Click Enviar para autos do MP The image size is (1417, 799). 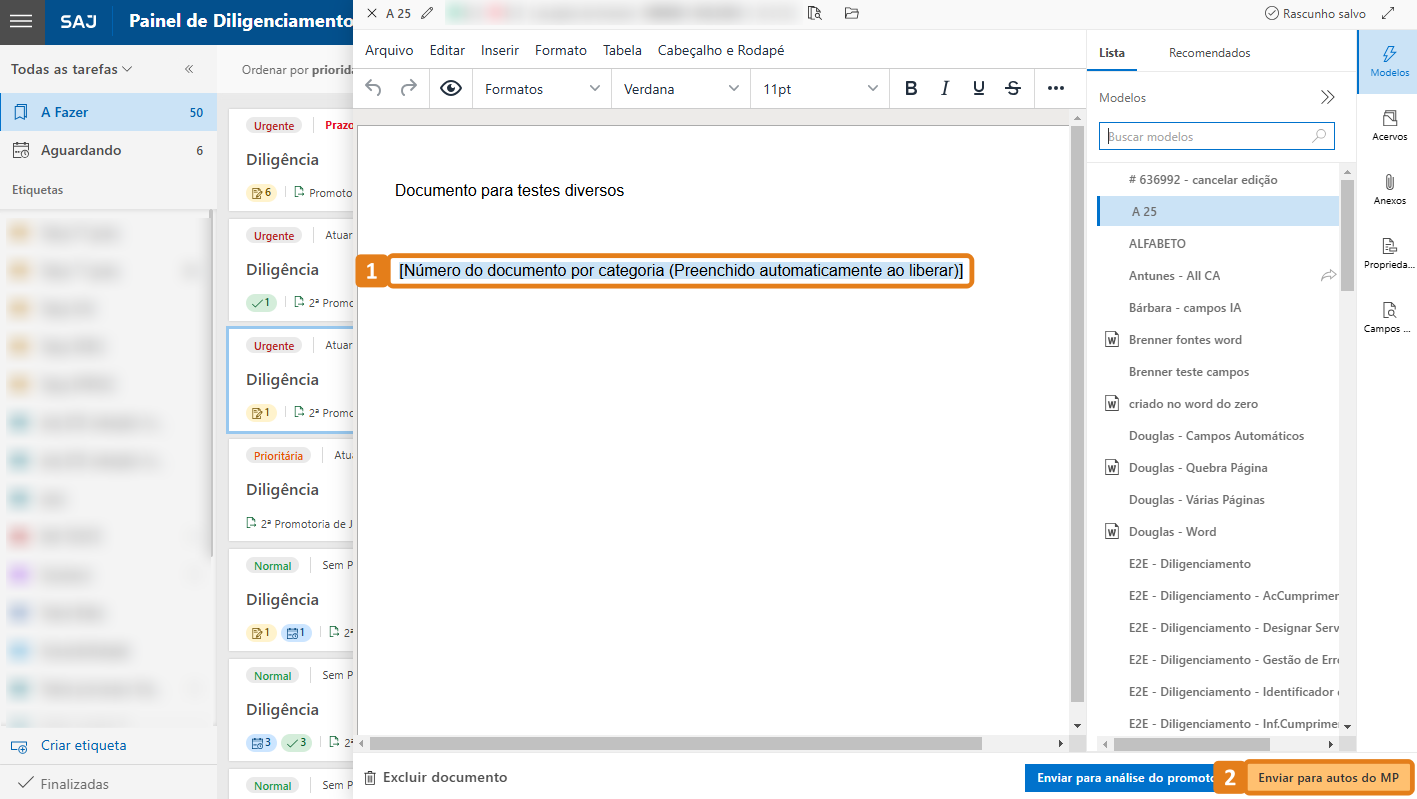click(1327, 777)
